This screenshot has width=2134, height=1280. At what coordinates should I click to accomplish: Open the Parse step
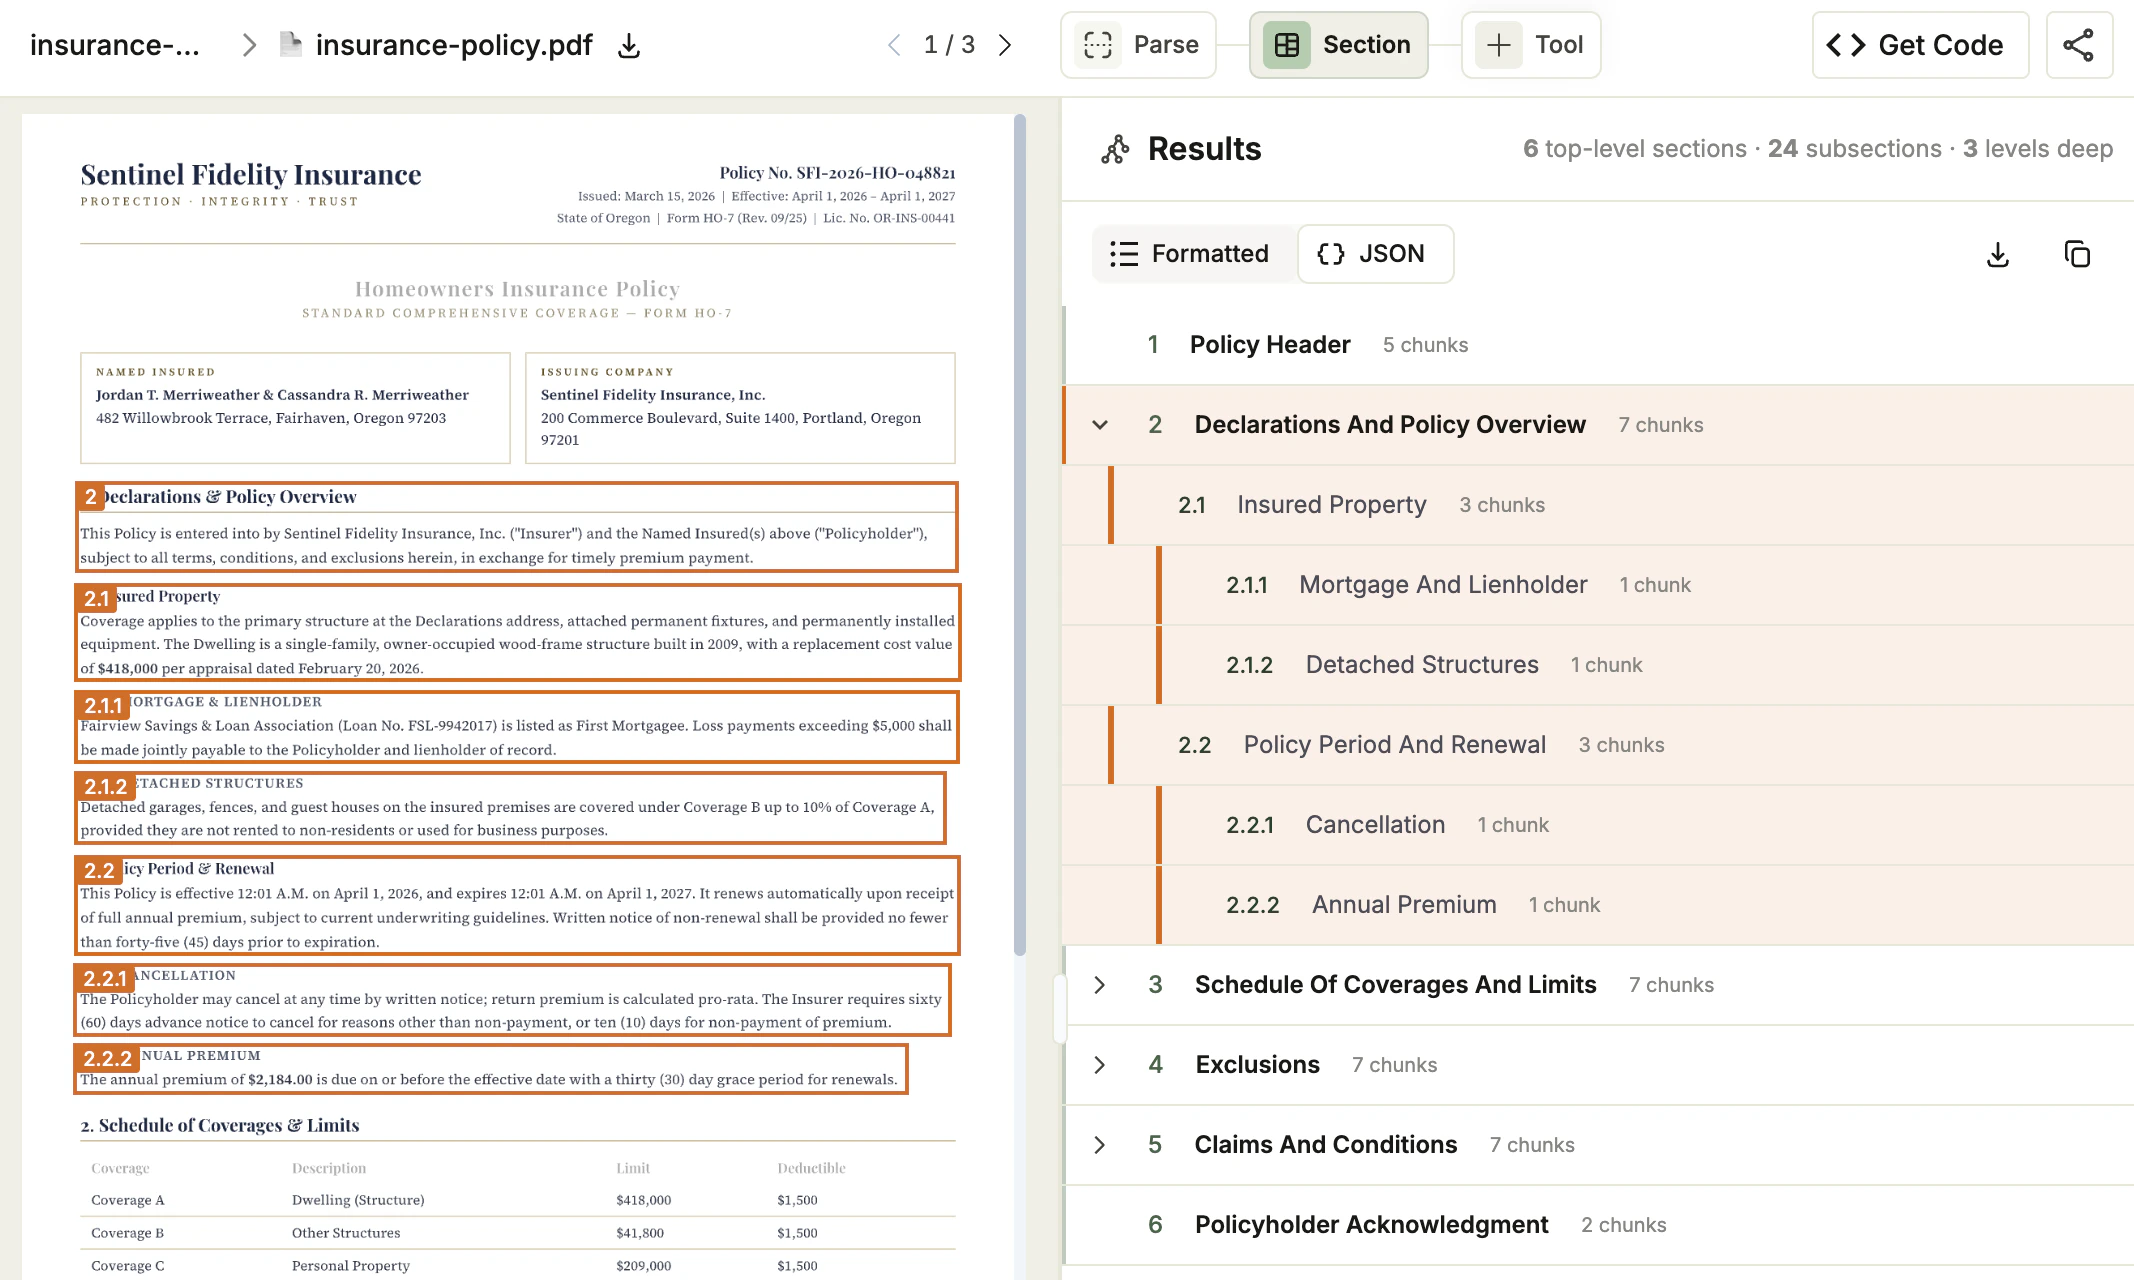pos(1138,45)
